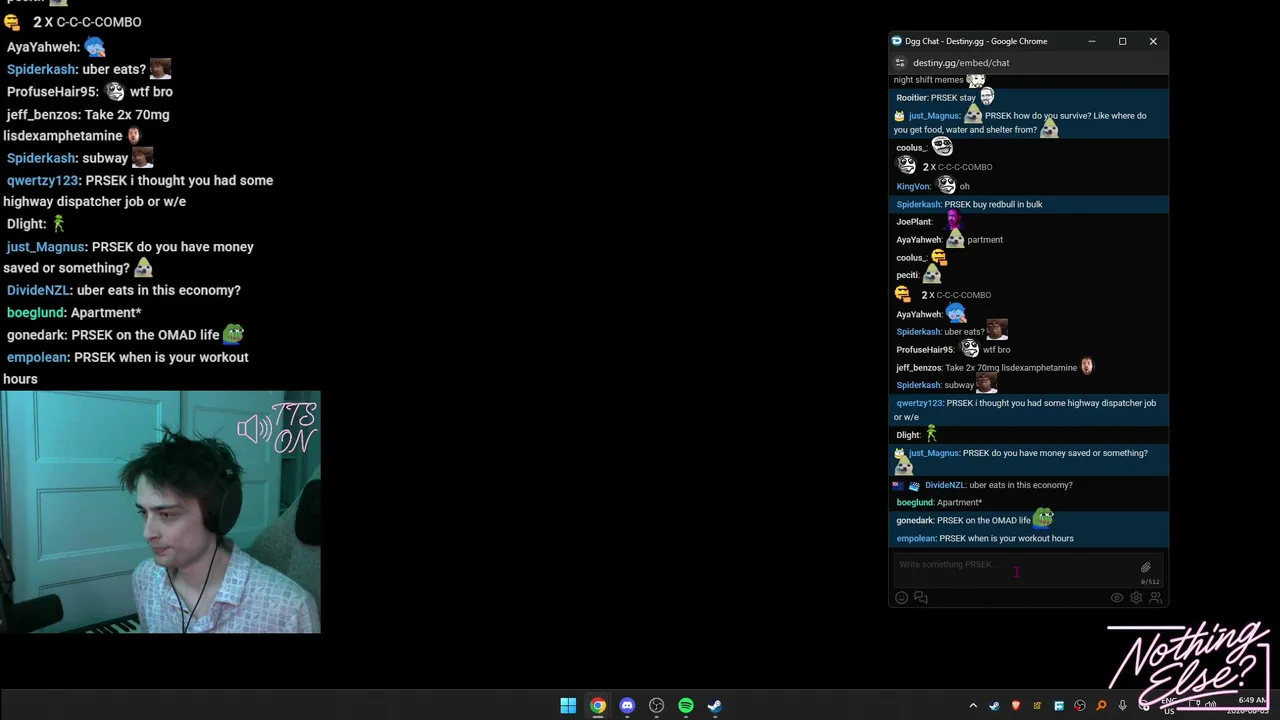Open the Steam icon in system tray

[x=994, y=706]
